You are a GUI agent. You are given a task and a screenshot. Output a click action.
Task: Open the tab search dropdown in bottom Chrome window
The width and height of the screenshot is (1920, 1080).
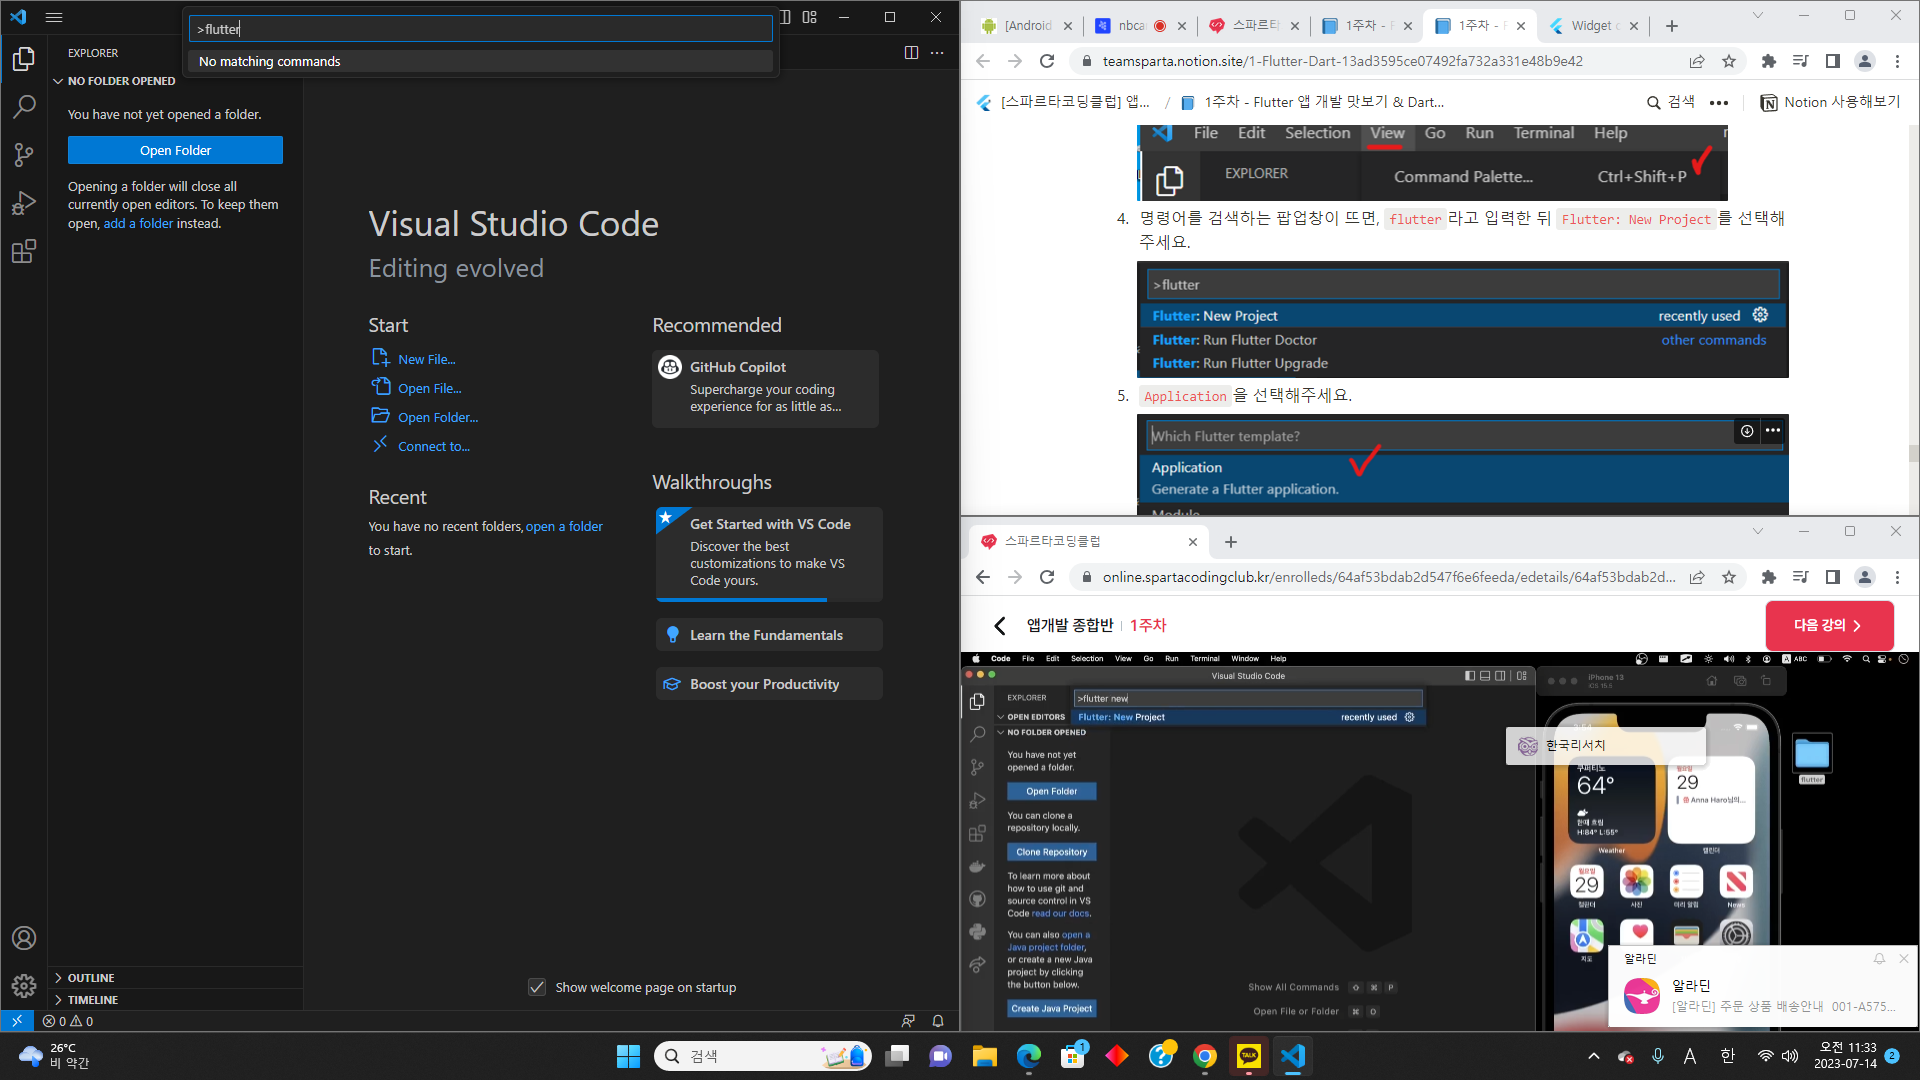pos(1758,532)
